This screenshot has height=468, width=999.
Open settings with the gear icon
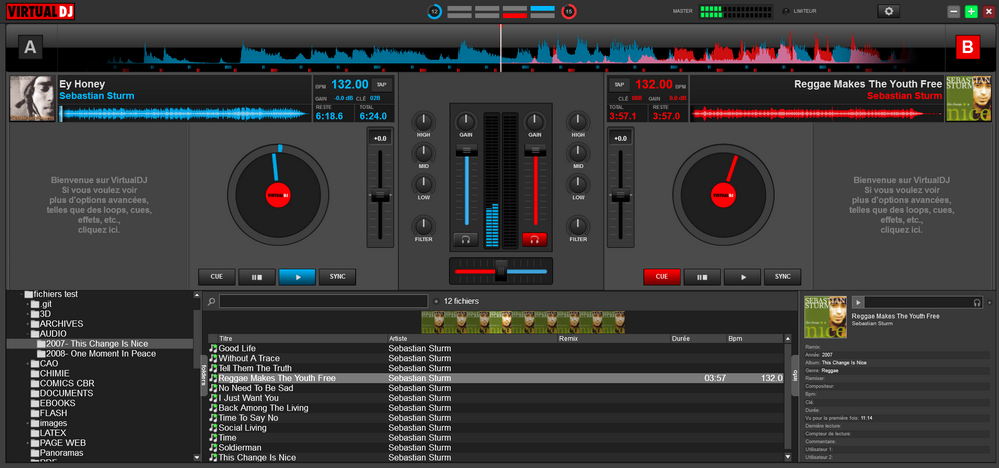click(x=888, y=11)
